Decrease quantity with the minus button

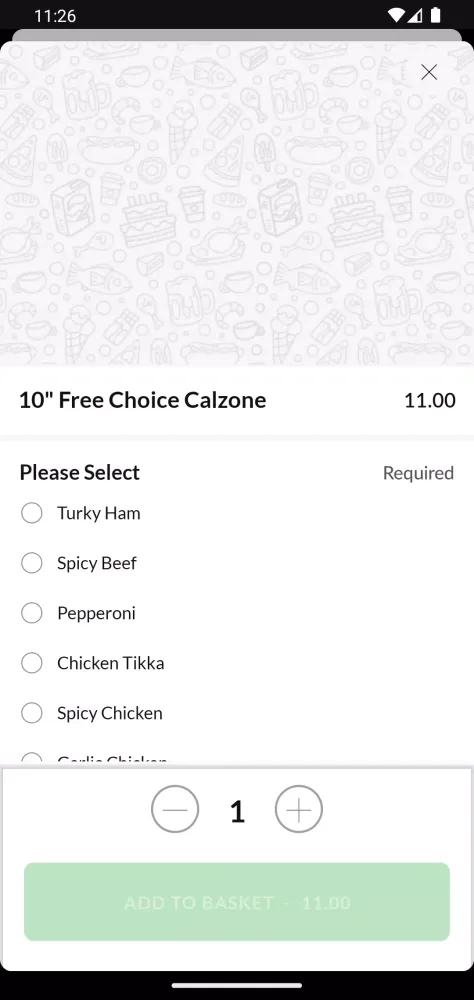[x=175, y=809]
